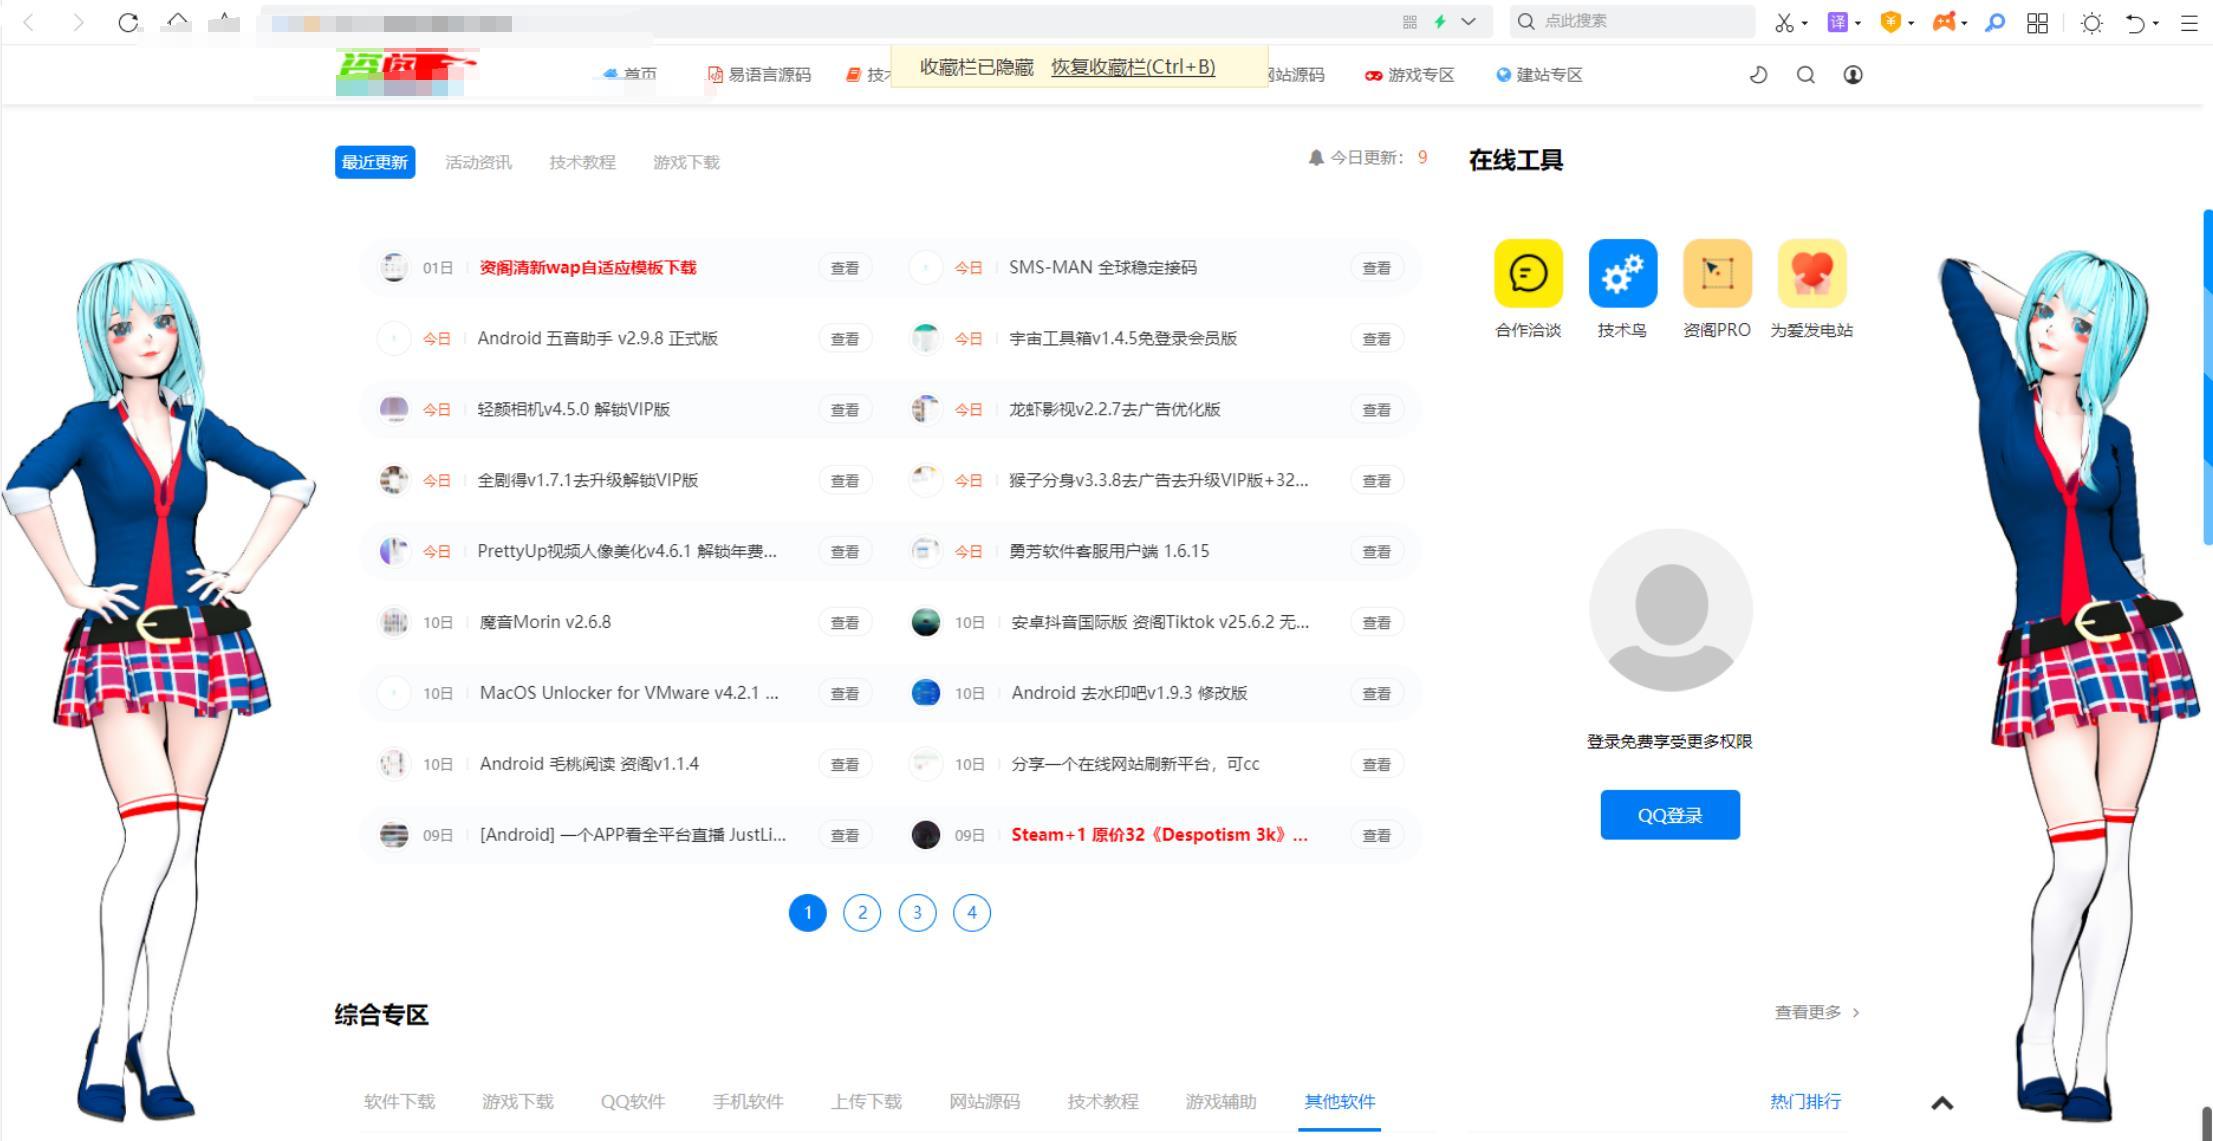Open 易语言源码 navigation item
The image size is (2213, 1141).
[759, 75]
